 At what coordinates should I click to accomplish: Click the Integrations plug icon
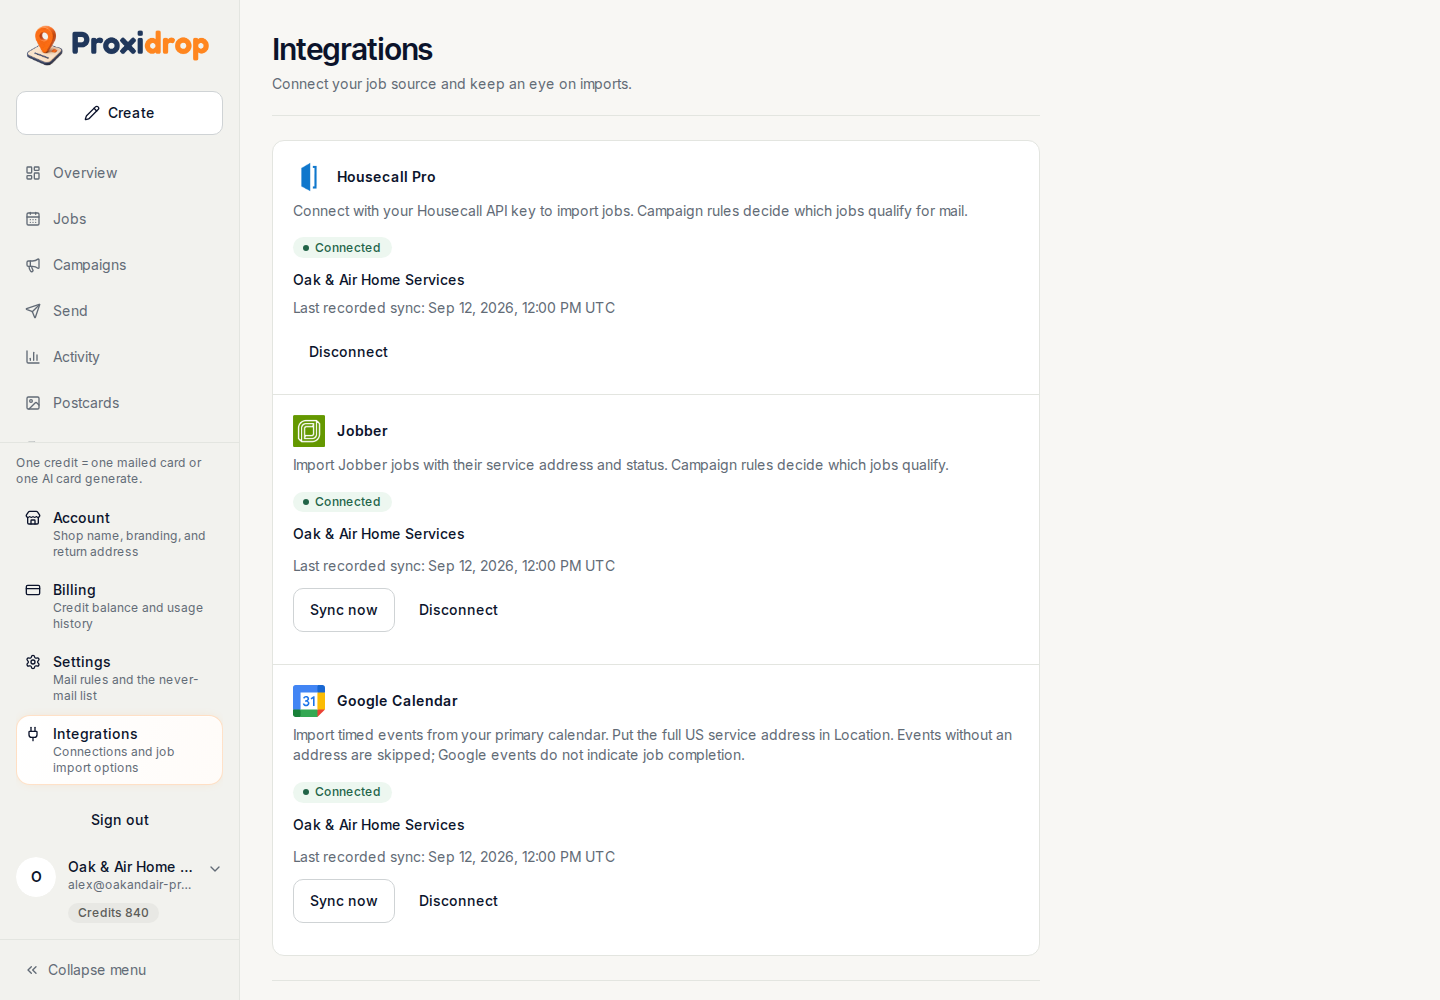coord(33,734)
